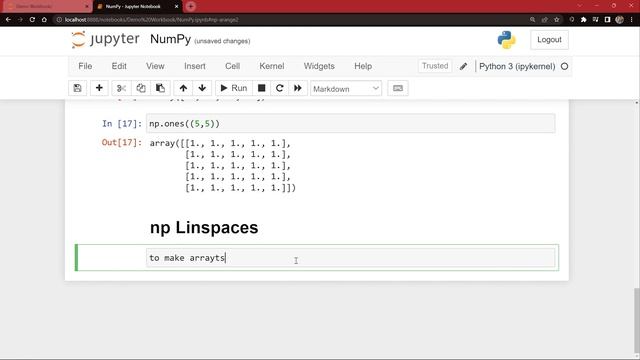Screen dimensions: 640x360
Task: Open the Kernel menu
Action: 272,66
